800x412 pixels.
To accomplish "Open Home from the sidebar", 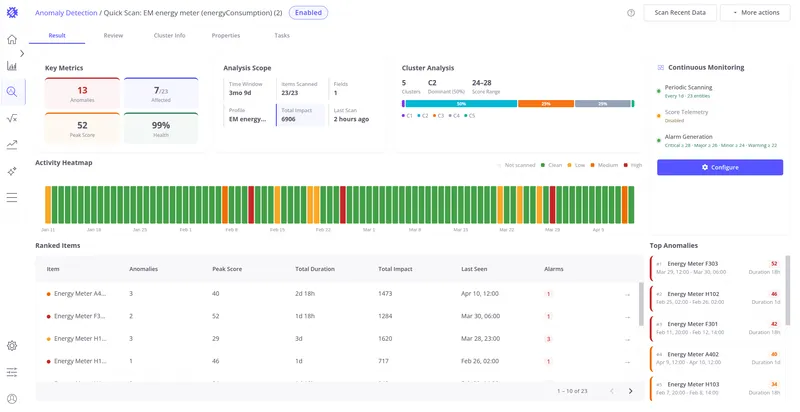I will click(x=12, y=39).
